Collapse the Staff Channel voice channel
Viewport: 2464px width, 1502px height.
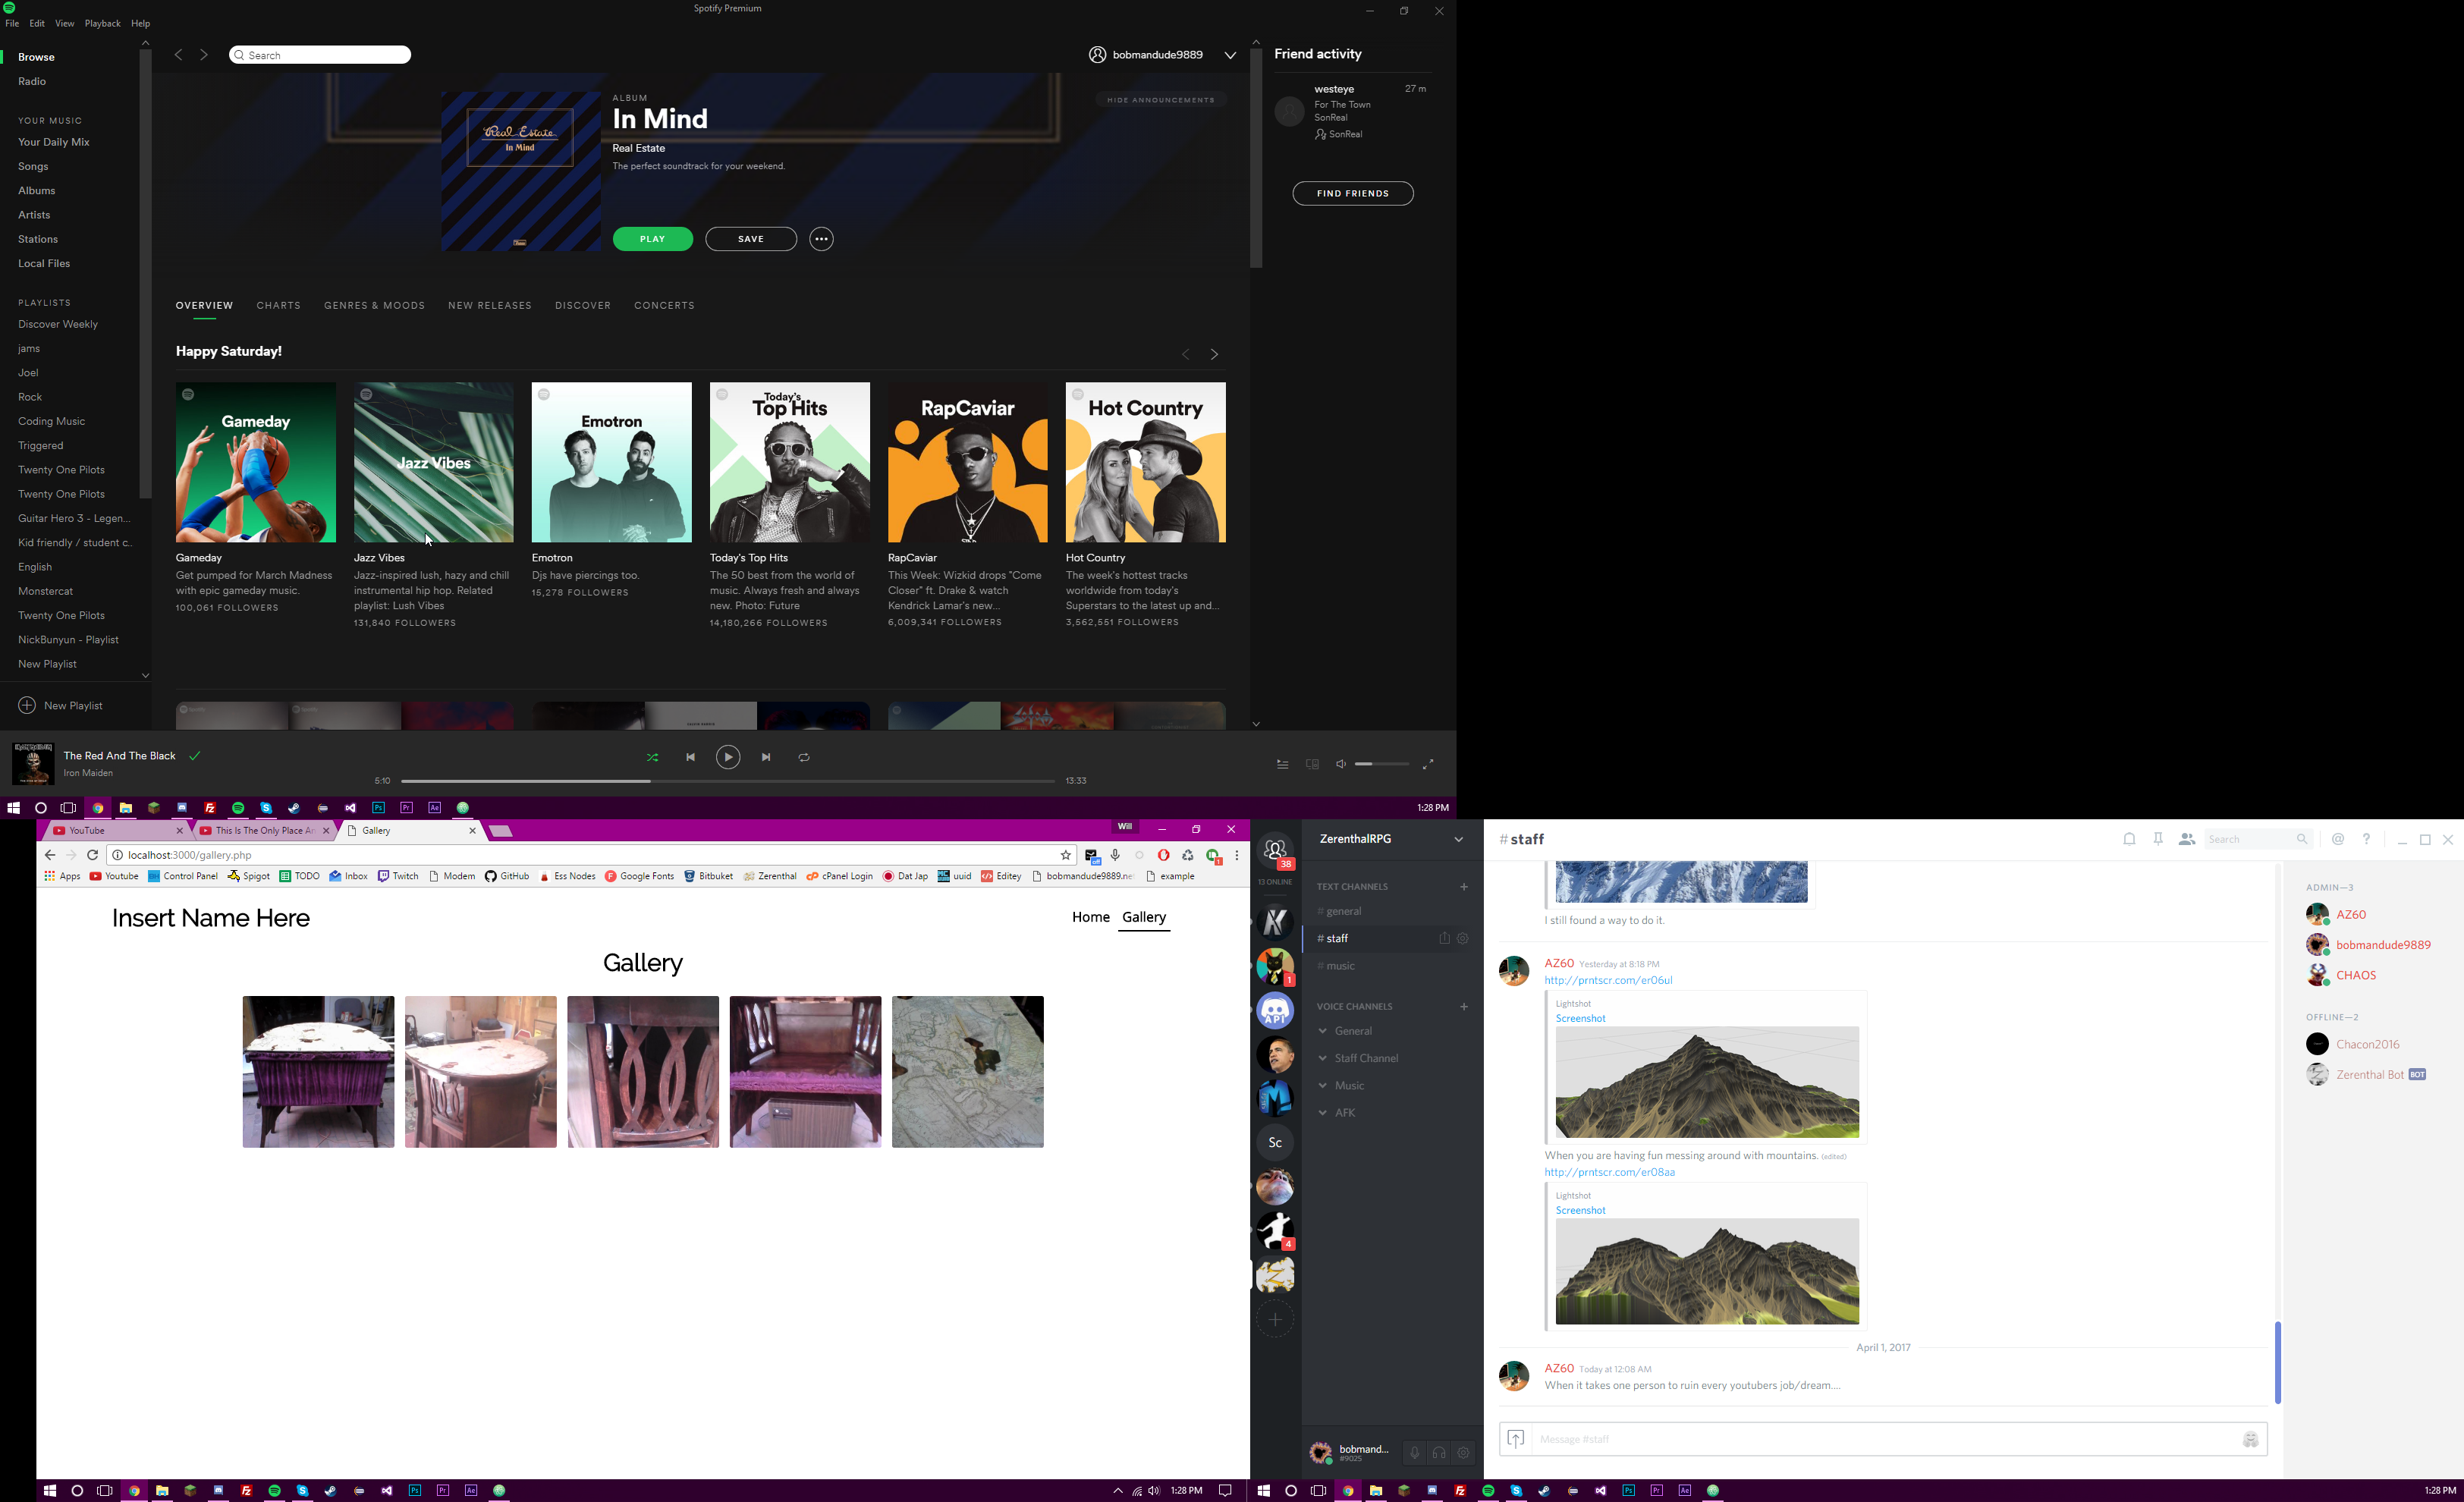tap(1323, 1058)
